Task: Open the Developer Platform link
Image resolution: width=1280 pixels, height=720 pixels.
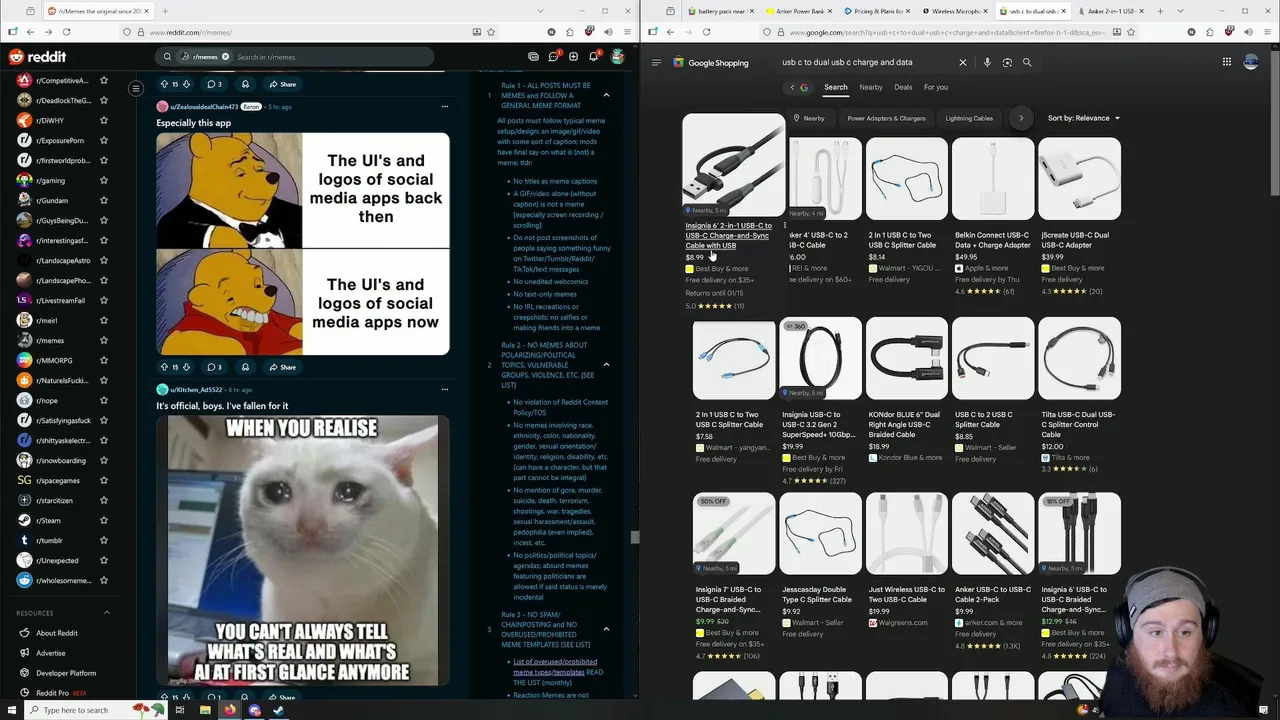Action: pyautogui.click(x=57, y=673)
